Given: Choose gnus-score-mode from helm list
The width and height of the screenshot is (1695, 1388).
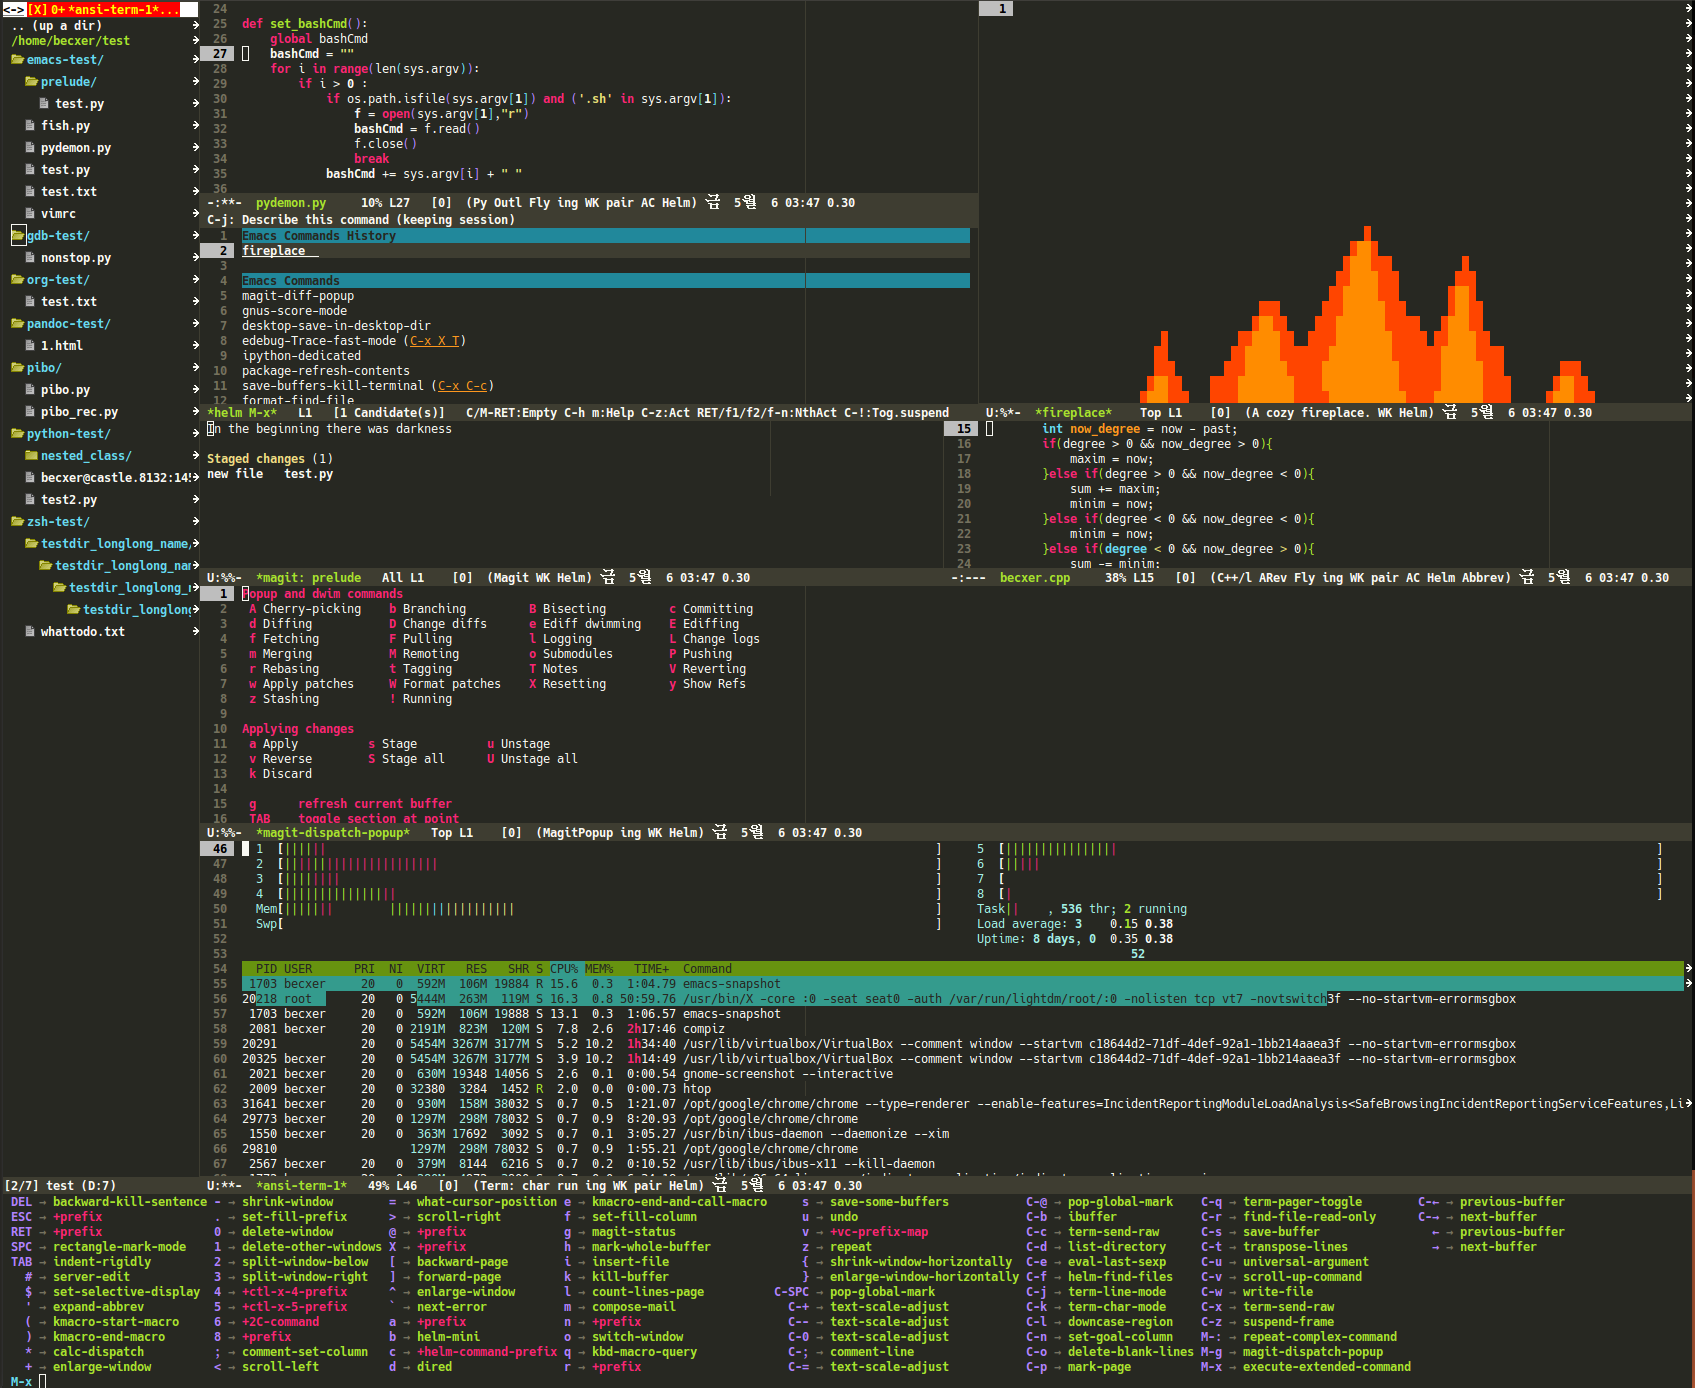Looking at the screenshot, I should [294, 311].
